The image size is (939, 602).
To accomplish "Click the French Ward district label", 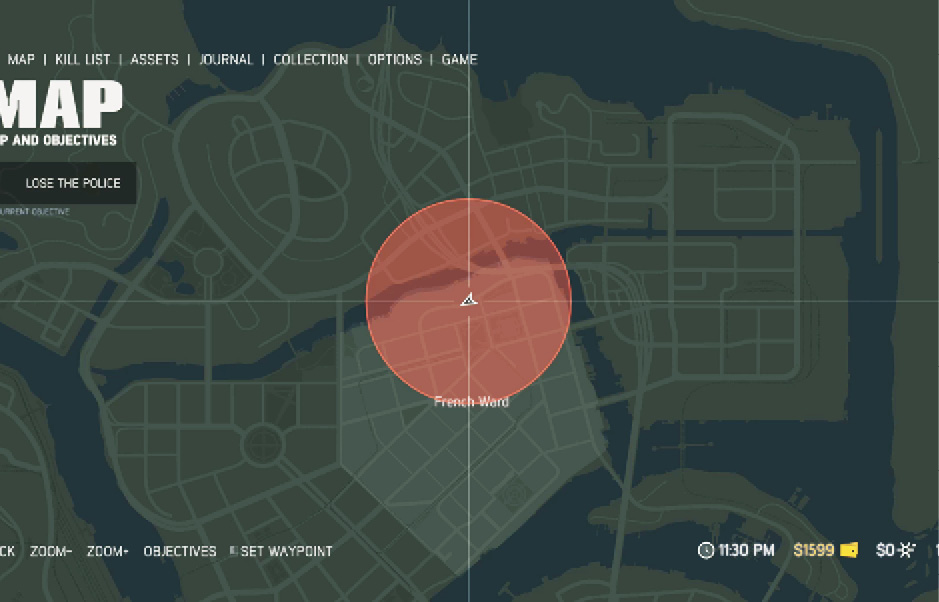I will pos(471,402).
